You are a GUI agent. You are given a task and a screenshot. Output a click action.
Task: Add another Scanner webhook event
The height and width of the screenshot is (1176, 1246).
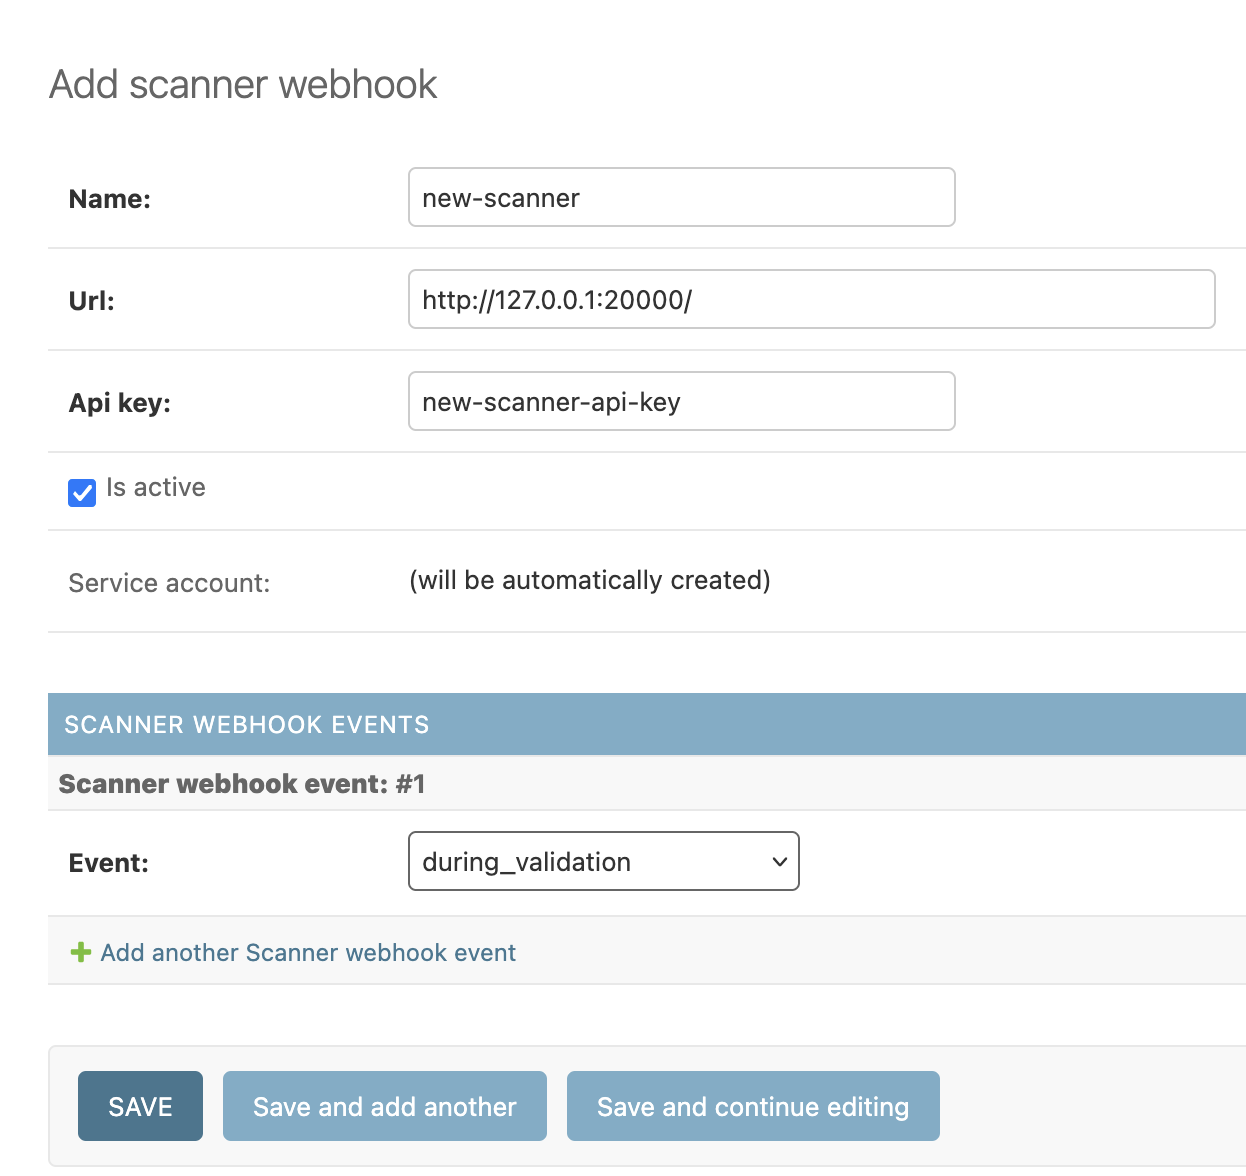pos(308,953)
